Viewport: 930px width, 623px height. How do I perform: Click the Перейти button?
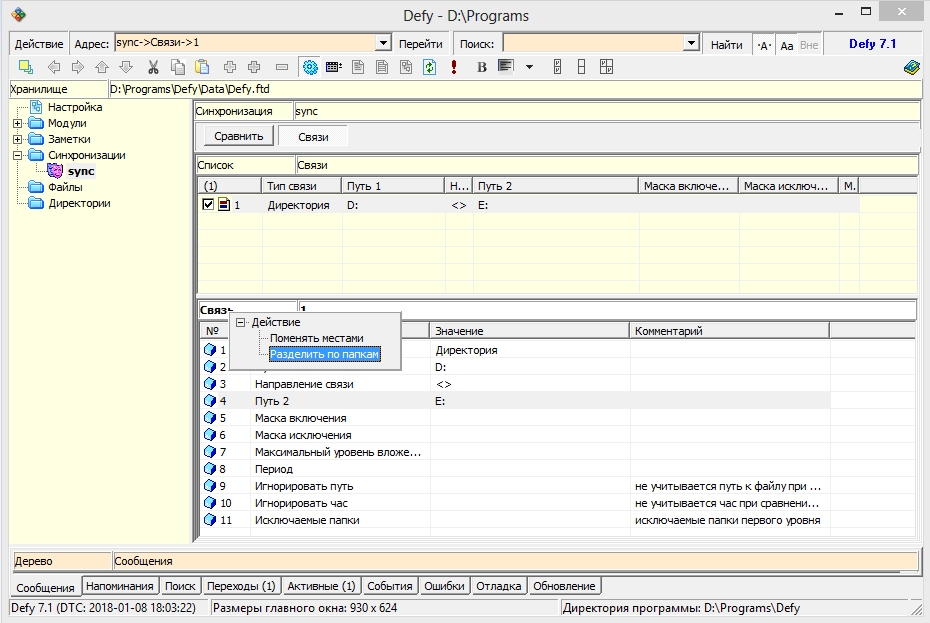tap(421, 44)
